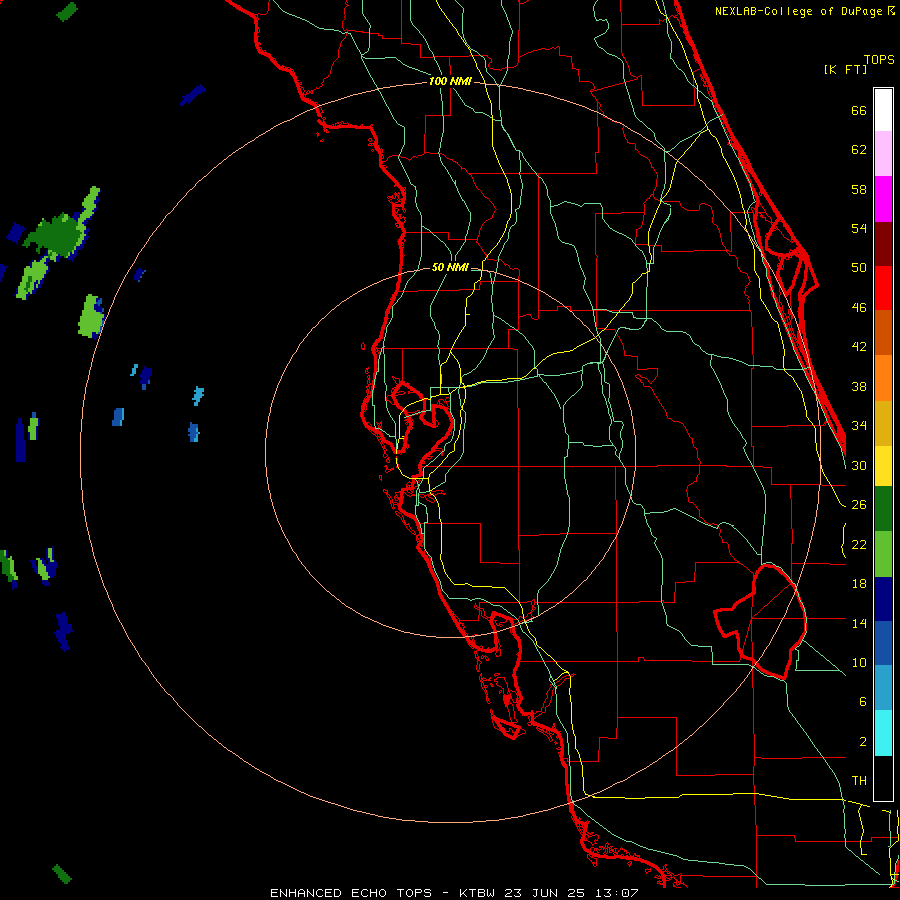Pick the bright red legend swatch
900x900 pixels.
coord(883,288)
